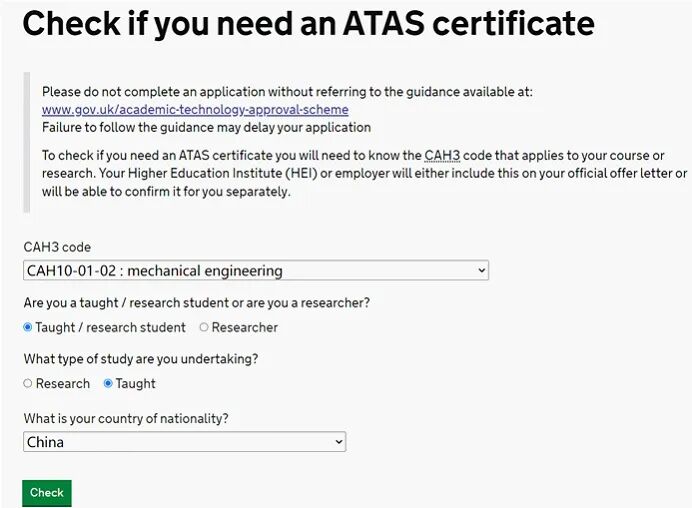
Task: Click the "Check if you need an ATAS certificate" heading
Action: (308, 24)
